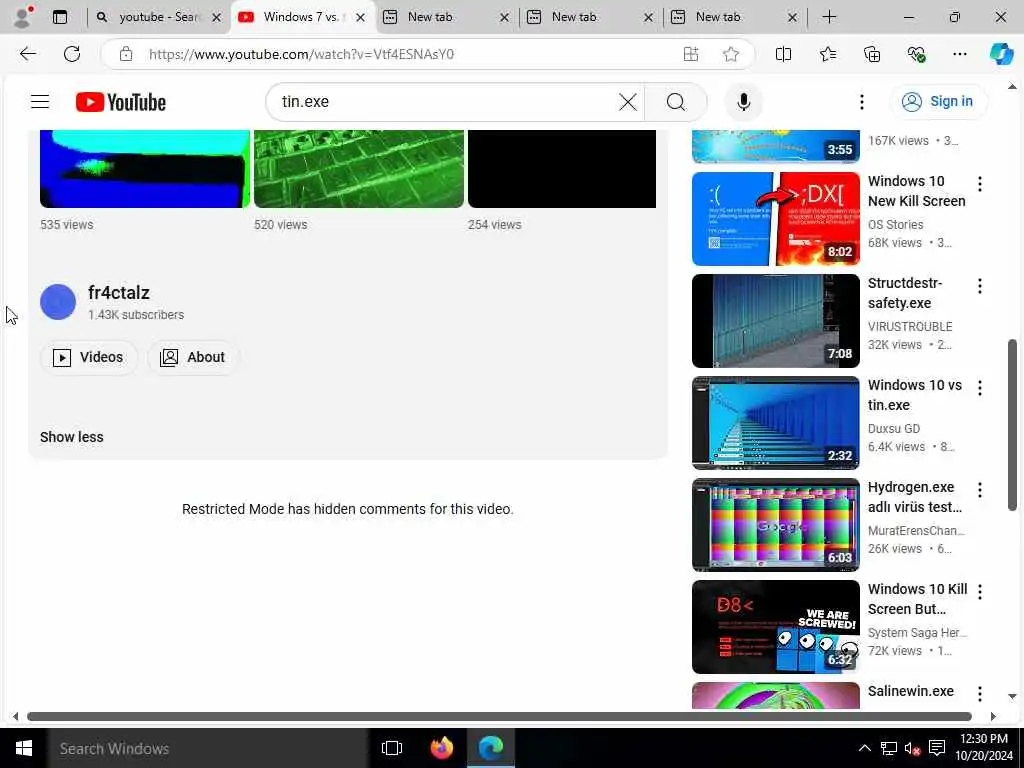Open options for Salinewin.exe video

point(980,694)
